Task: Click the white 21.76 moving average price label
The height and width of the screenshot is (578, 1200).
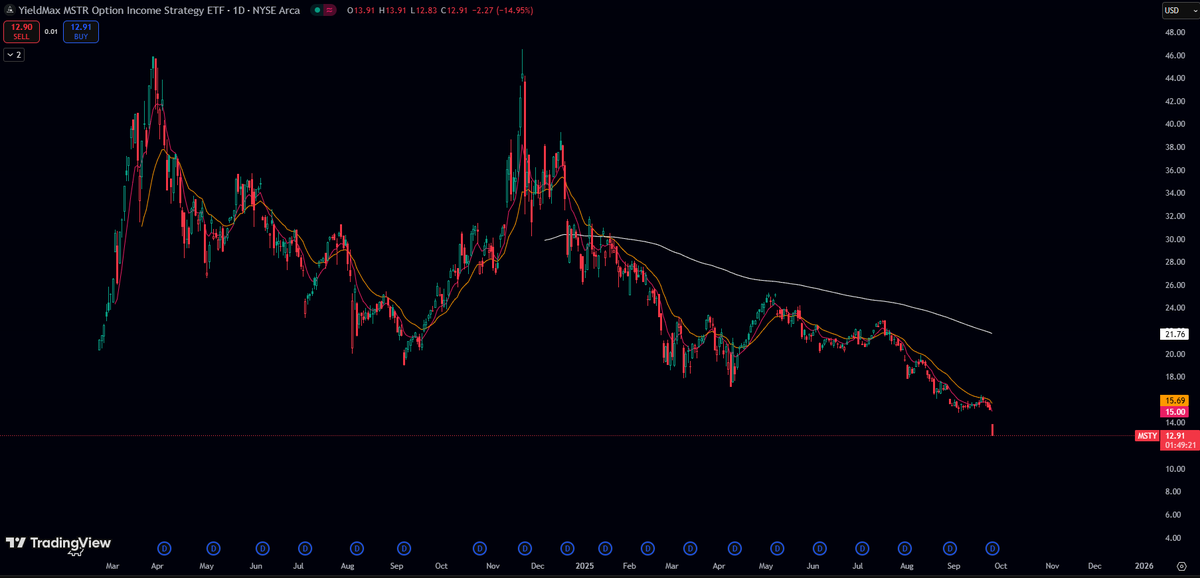Action: (1173, 334)
